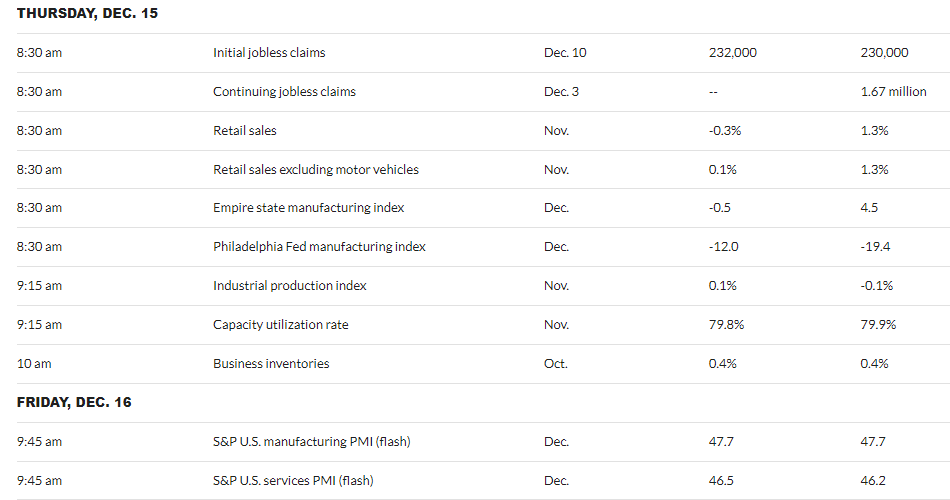Click the 'THURSDAY, DEC. 15' heading

tap(87, 13)
